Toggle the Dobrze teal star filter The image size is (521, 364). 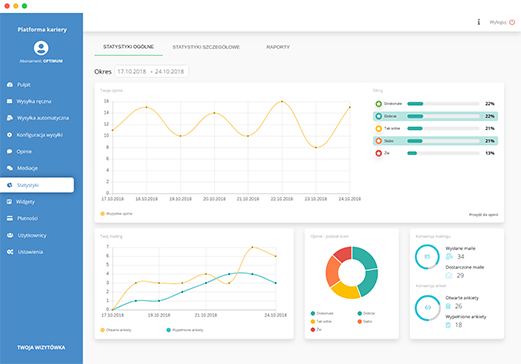coord(378,116)
